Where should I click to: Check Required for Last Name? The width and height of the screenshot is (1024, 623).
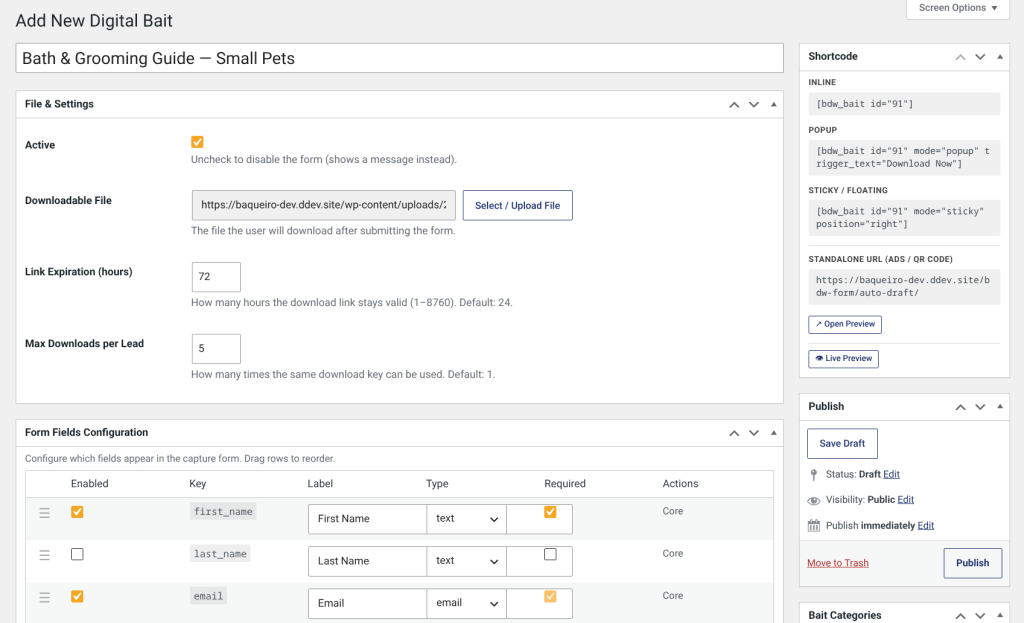[551, 554]
